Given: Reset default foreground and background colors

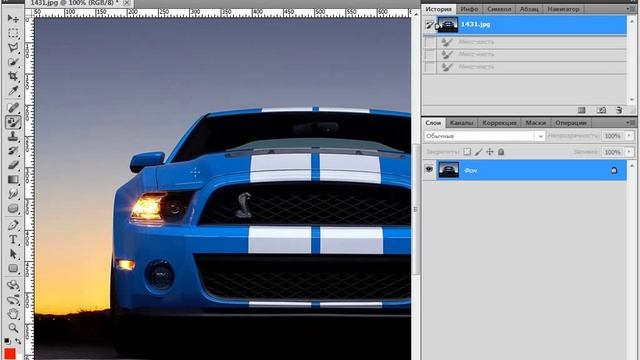Looking at the screenshot, I should (7, 341).
